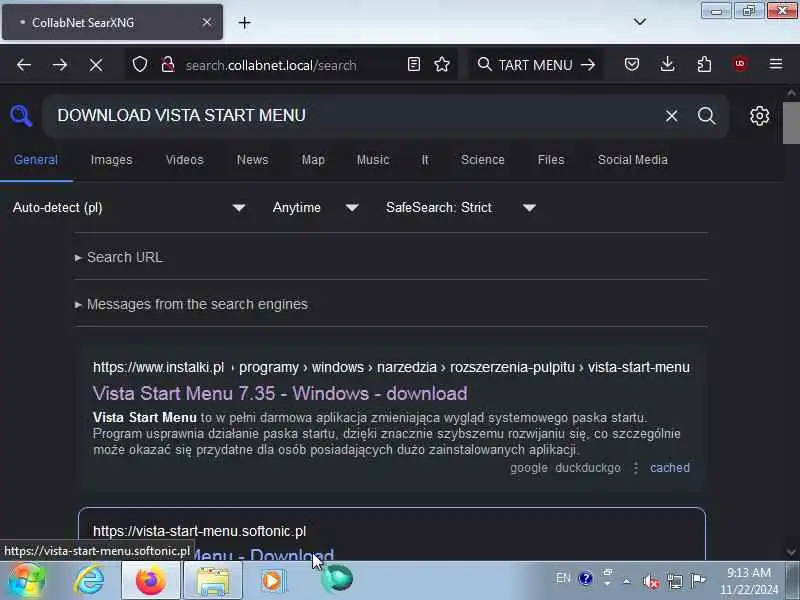The width and height of the screenshot is (800, 600).
Task: Open the vista-start-menu.softonic.pl URL
Action: [x=199, y=531]
